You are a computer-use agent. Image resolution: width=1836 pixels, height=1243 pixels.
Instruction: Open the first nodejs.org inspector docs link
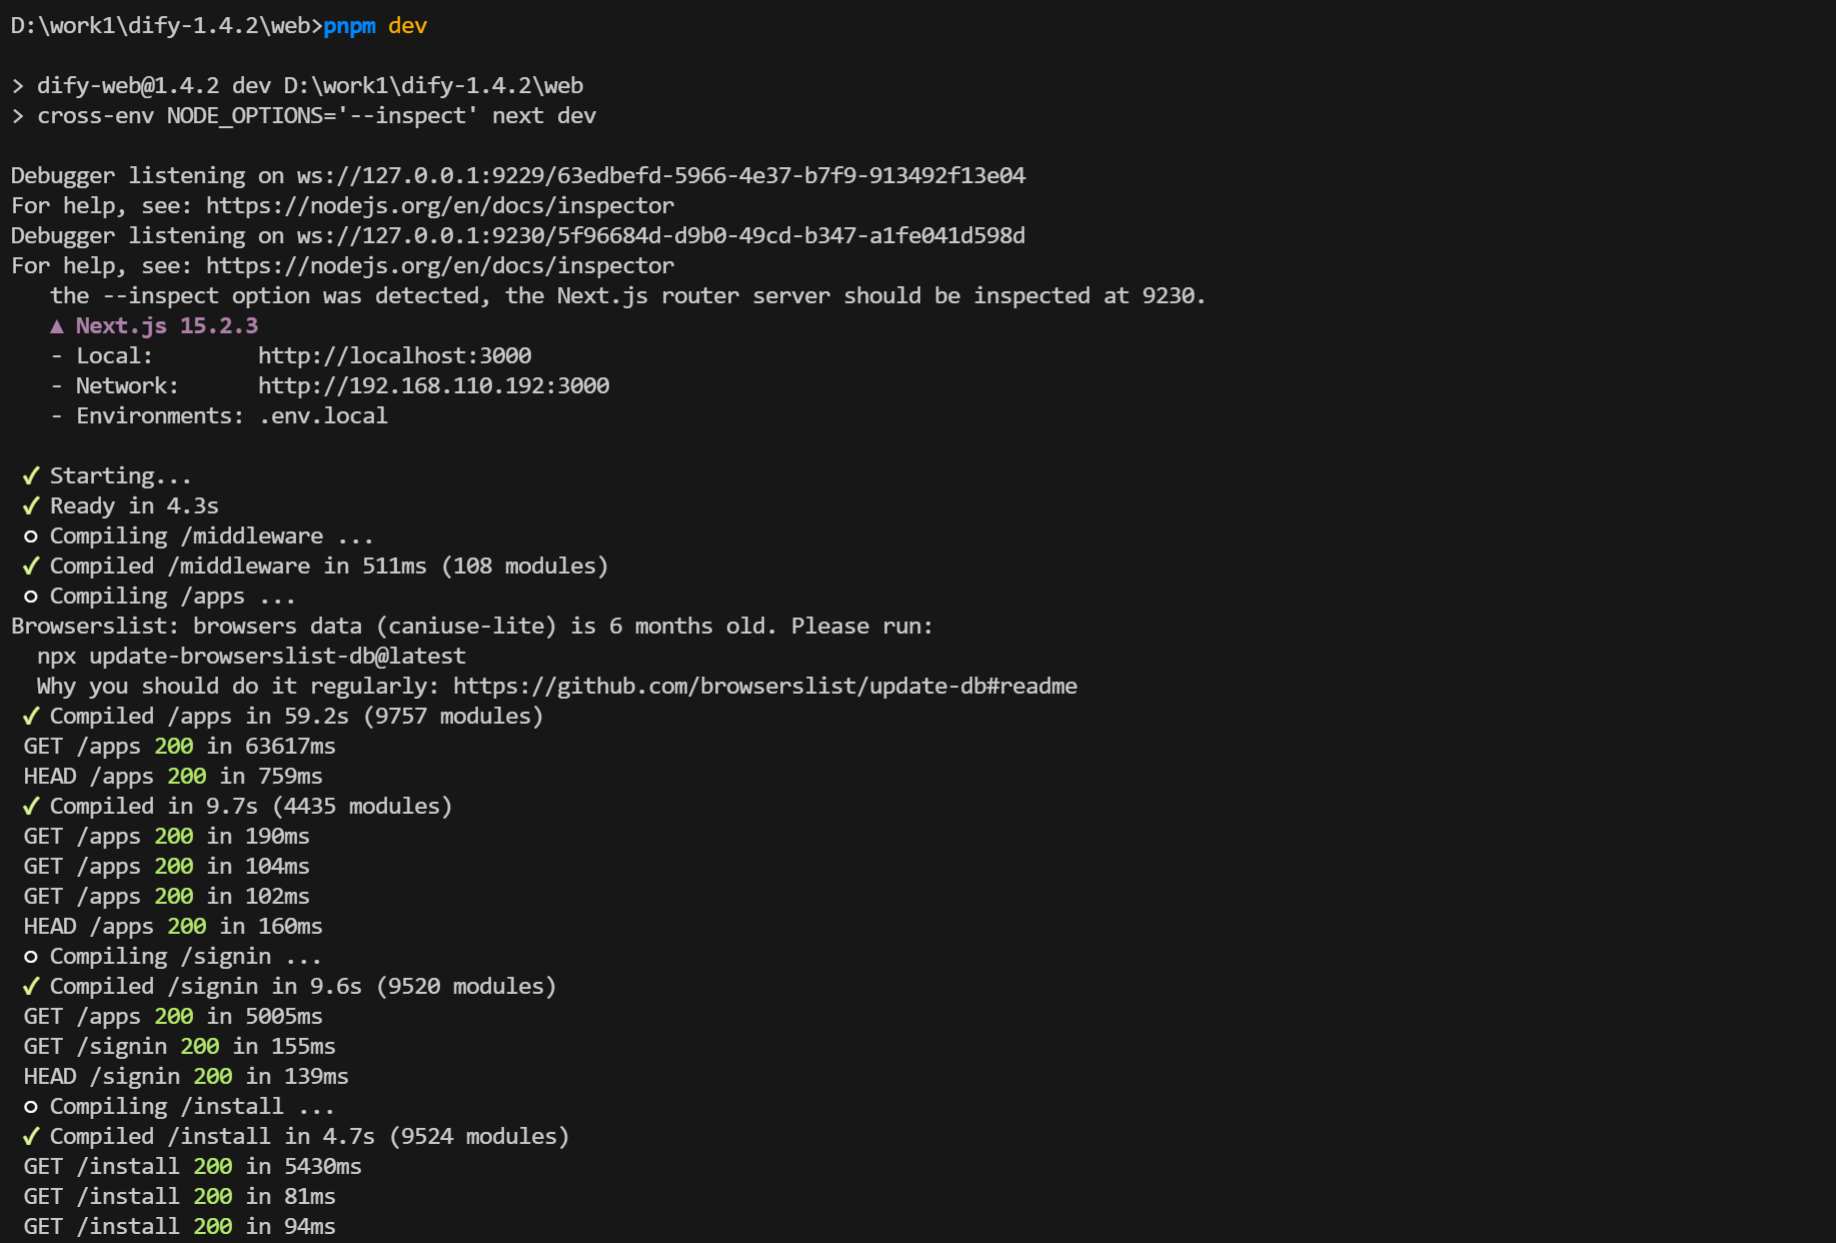[440, 206]
